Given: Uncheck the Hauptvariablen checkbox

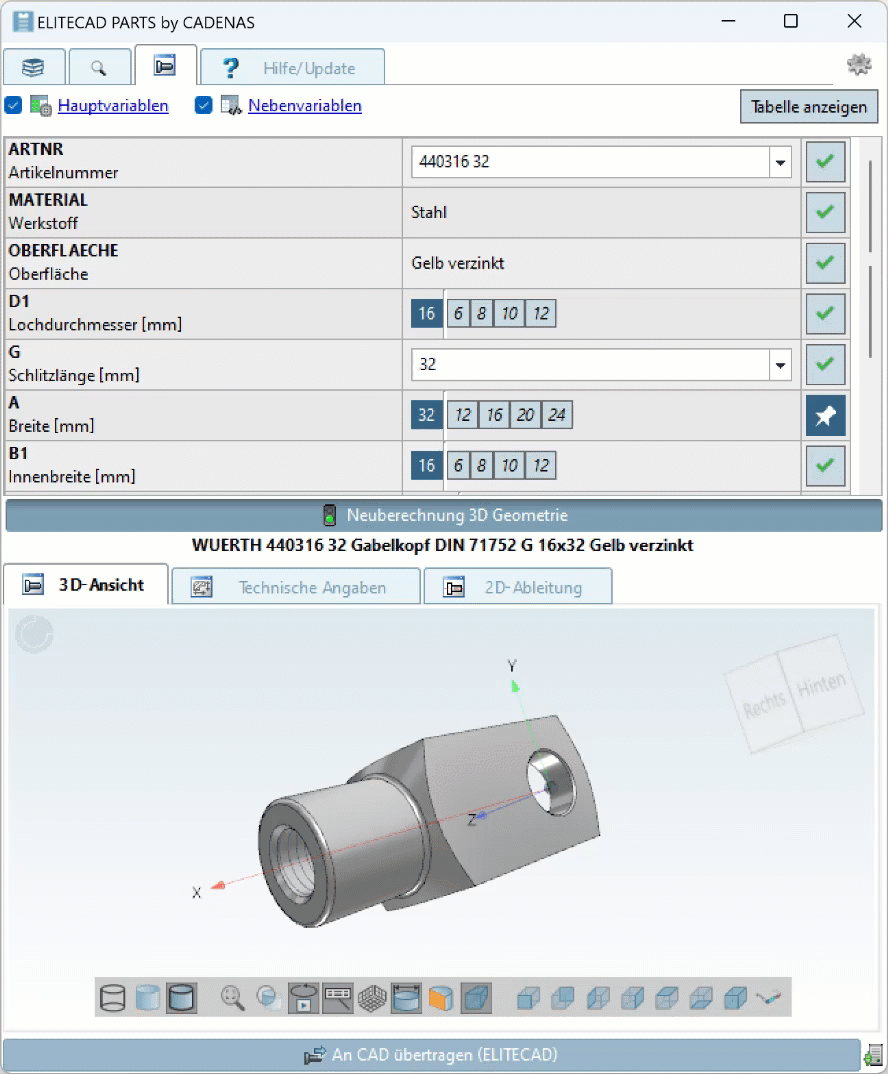Looking at the screenshot, I should 13,105.
